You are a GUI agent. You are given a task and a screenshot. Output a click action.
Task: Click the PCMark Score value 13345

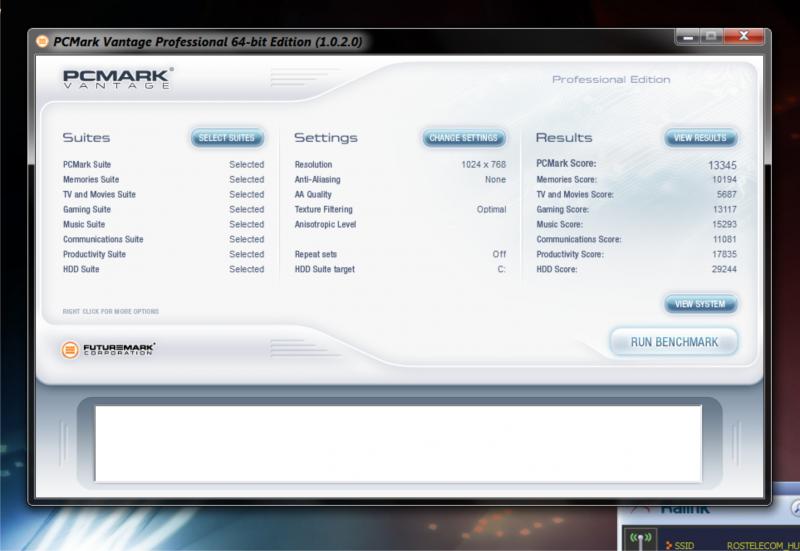tap(722, 165)
